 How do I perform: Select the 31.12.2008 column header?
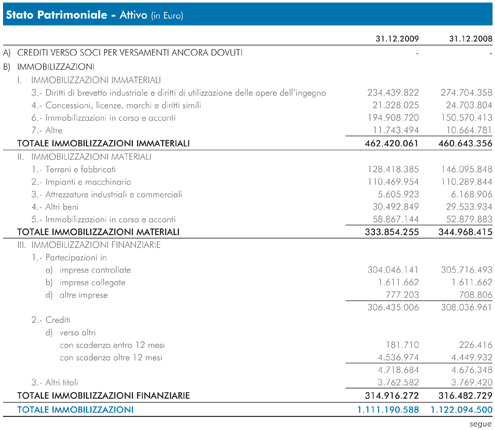pyautogui.click(x=470, y=39)
